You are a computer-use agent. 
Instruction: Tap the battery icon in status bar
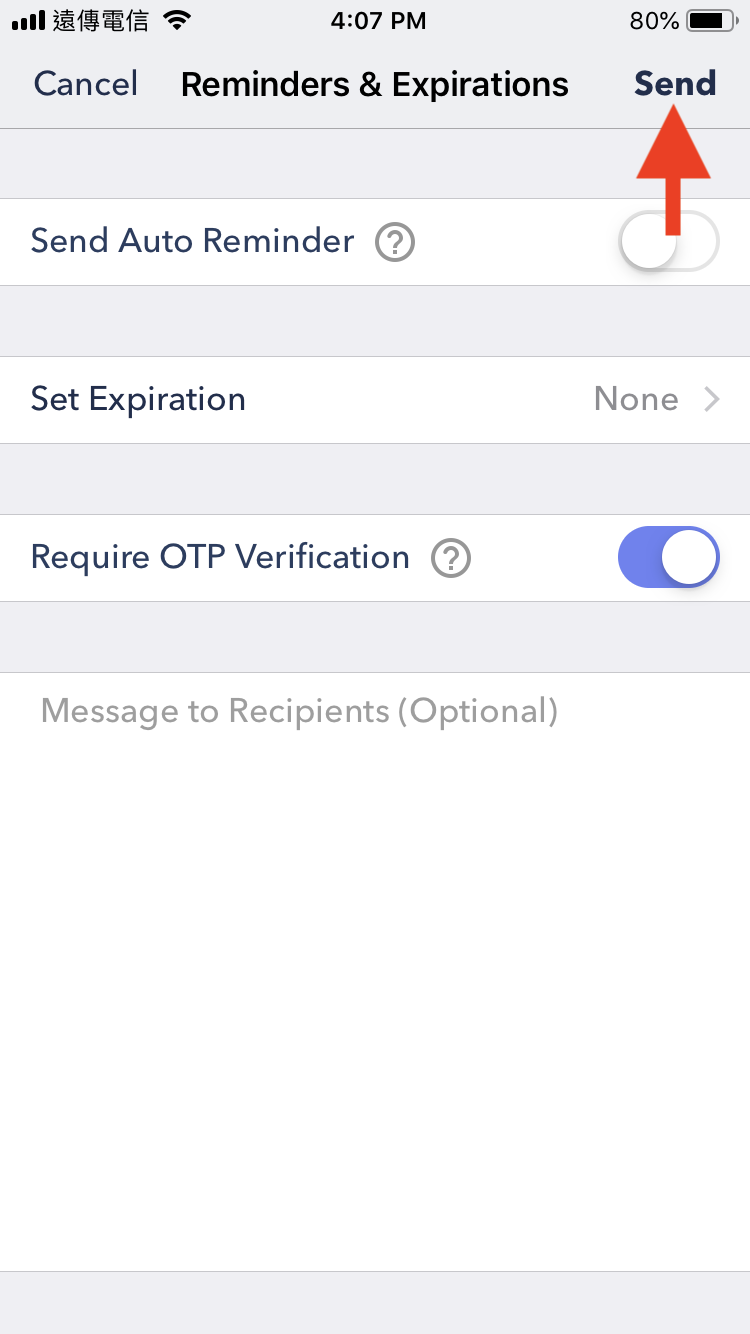pos(713,21)
